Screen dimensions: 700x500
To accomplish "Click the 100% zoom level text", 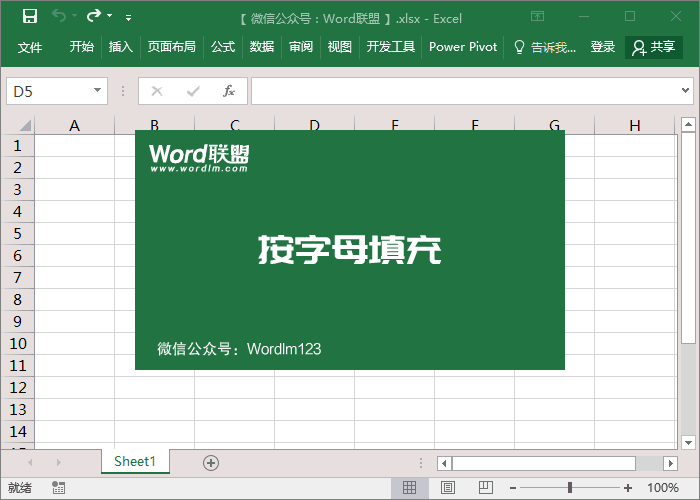I will (x=663, y=488).
